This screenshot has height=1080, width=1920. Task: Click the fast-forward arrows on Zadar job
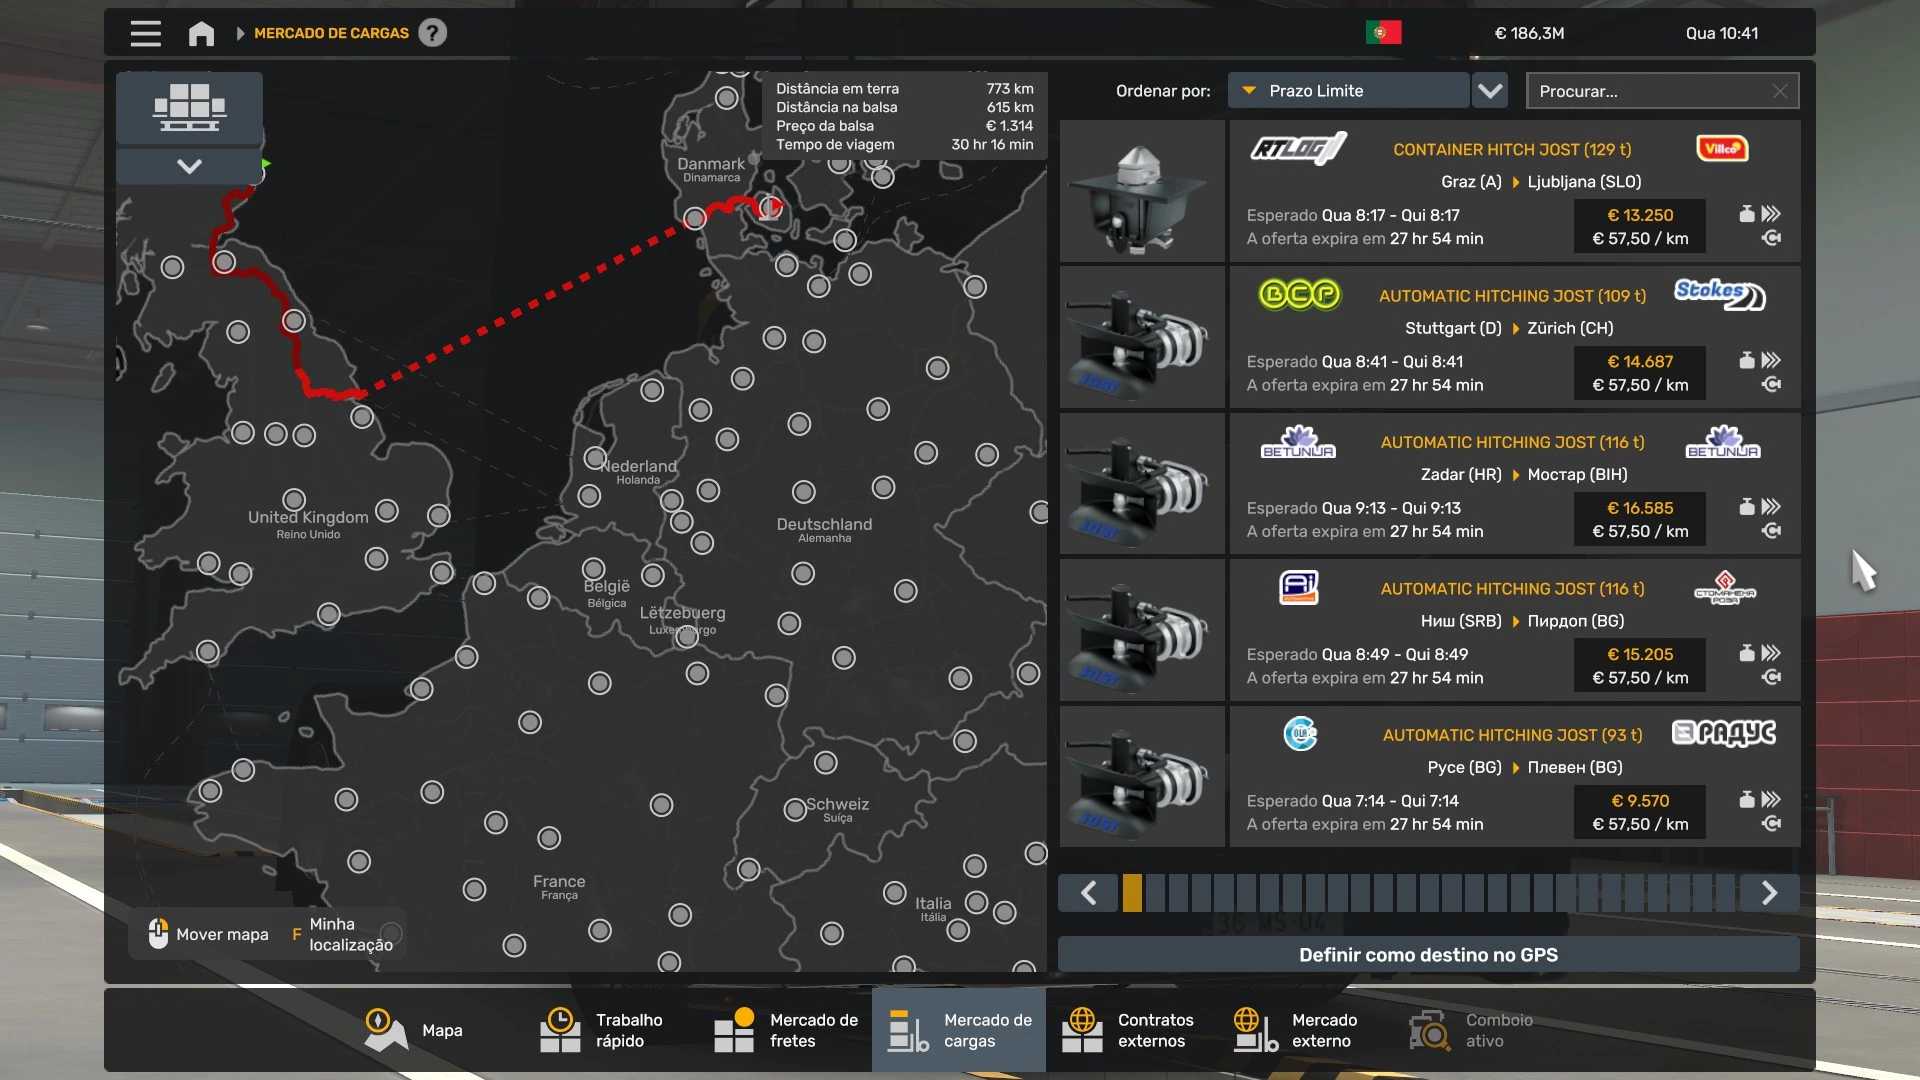point(1771,507)
